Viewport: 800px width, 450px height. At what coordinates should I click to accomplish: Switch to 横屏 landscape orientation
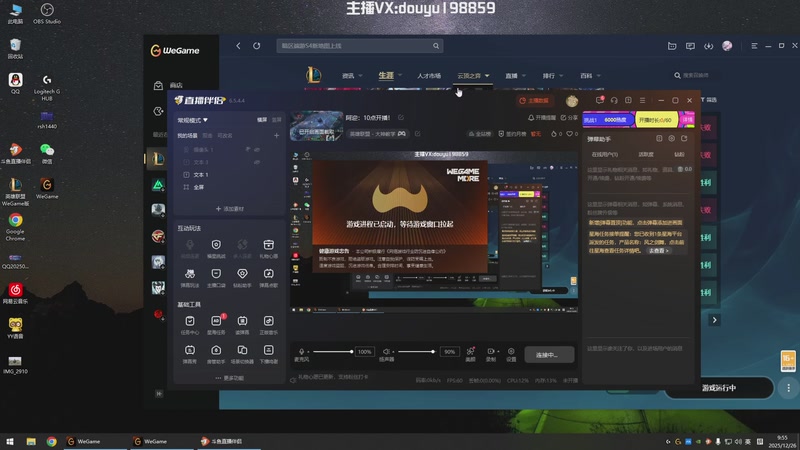click(262, 120)
